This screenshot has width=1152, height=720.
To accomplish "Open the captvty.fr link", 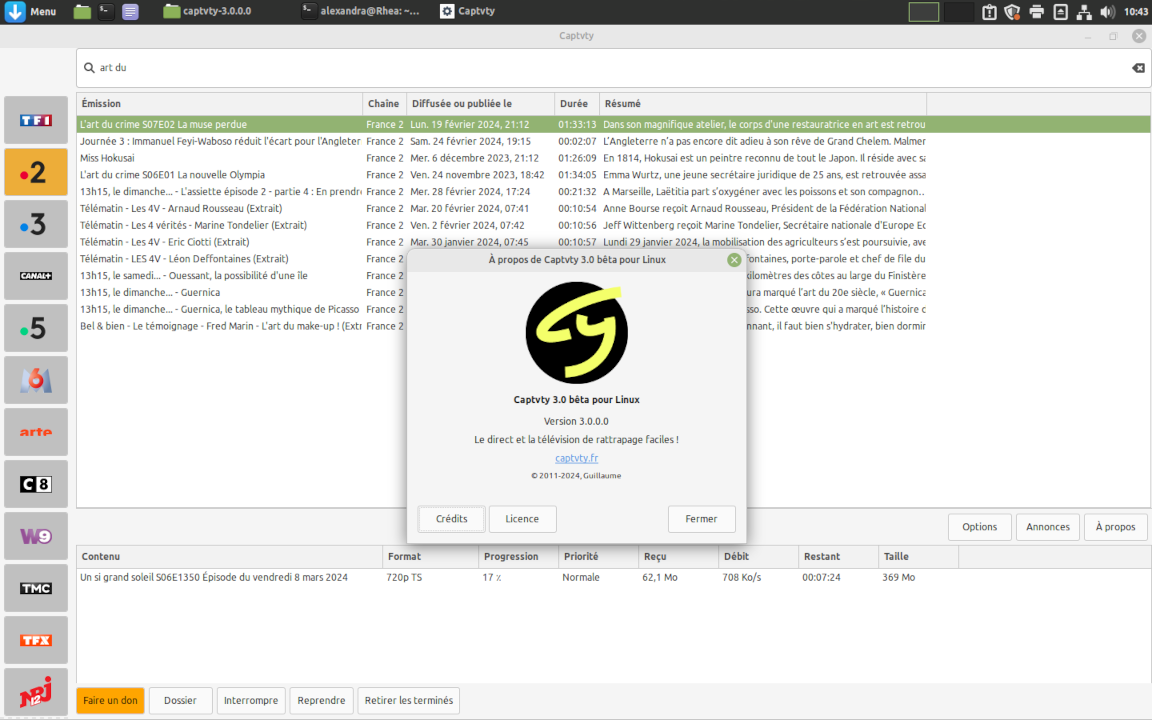I will (576, 458).
